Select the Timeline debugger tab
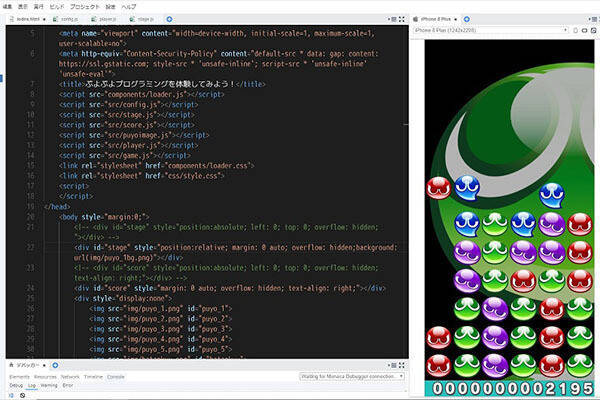Image resolution: width=600 pixels, height=400 pixels. [x=93, y=376]
